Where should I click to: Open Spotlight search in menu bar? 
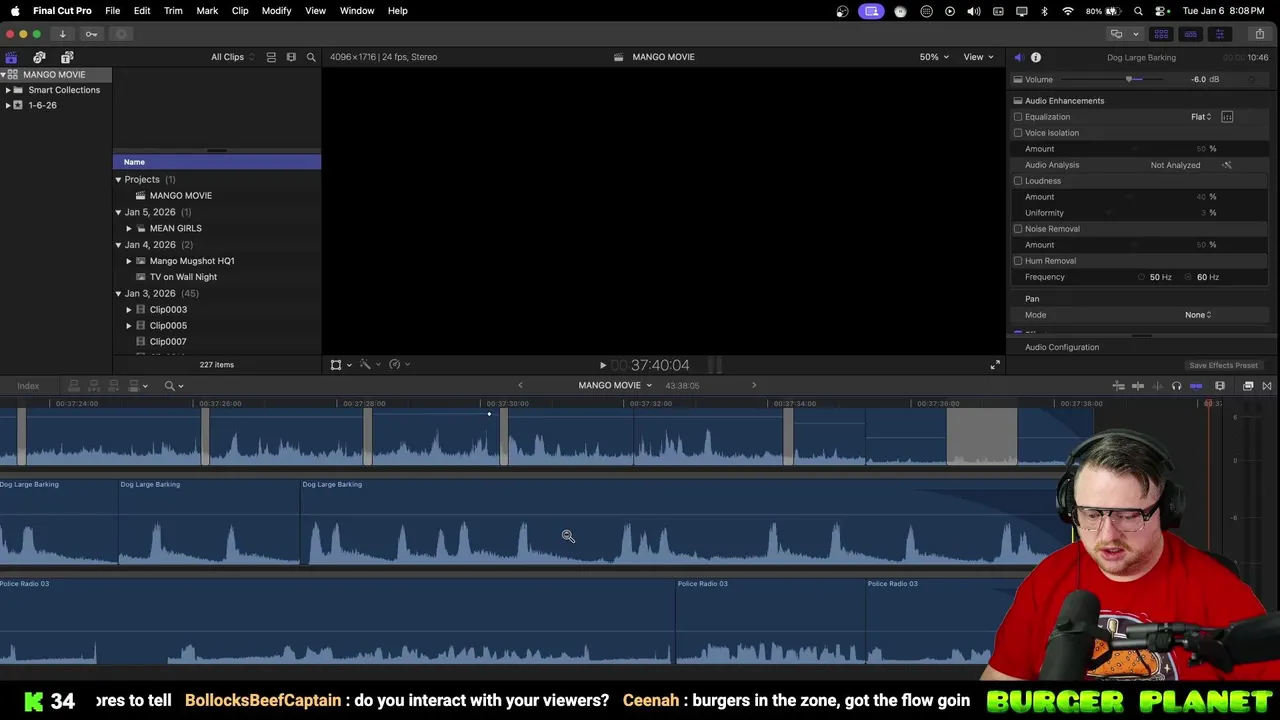coord(1138,11)
